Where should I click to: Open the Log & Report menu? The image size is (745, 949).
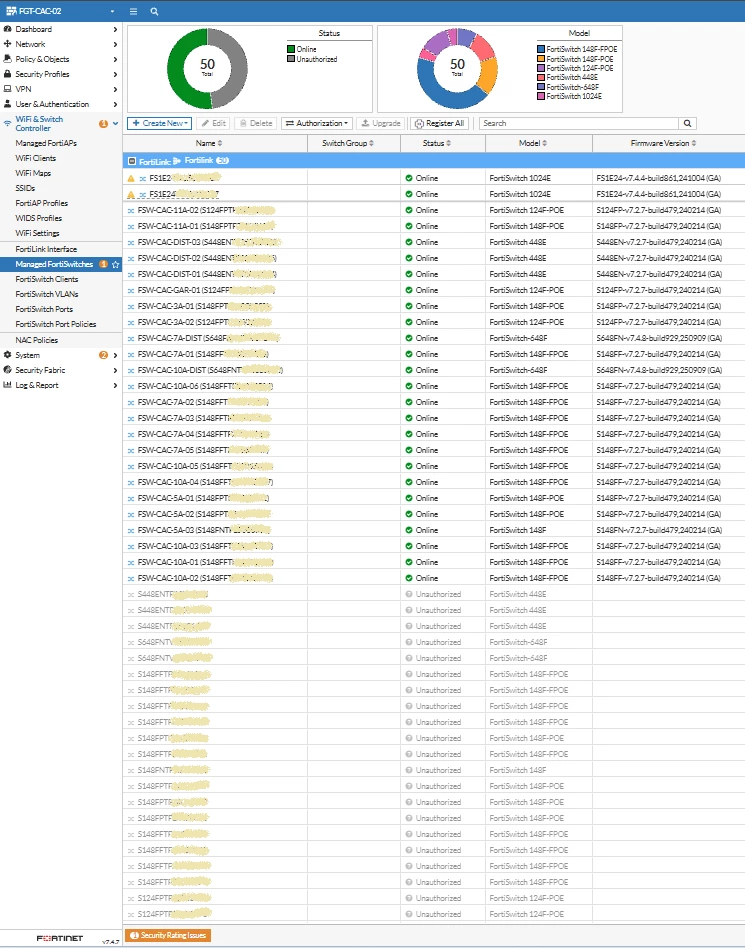[61, 386]
